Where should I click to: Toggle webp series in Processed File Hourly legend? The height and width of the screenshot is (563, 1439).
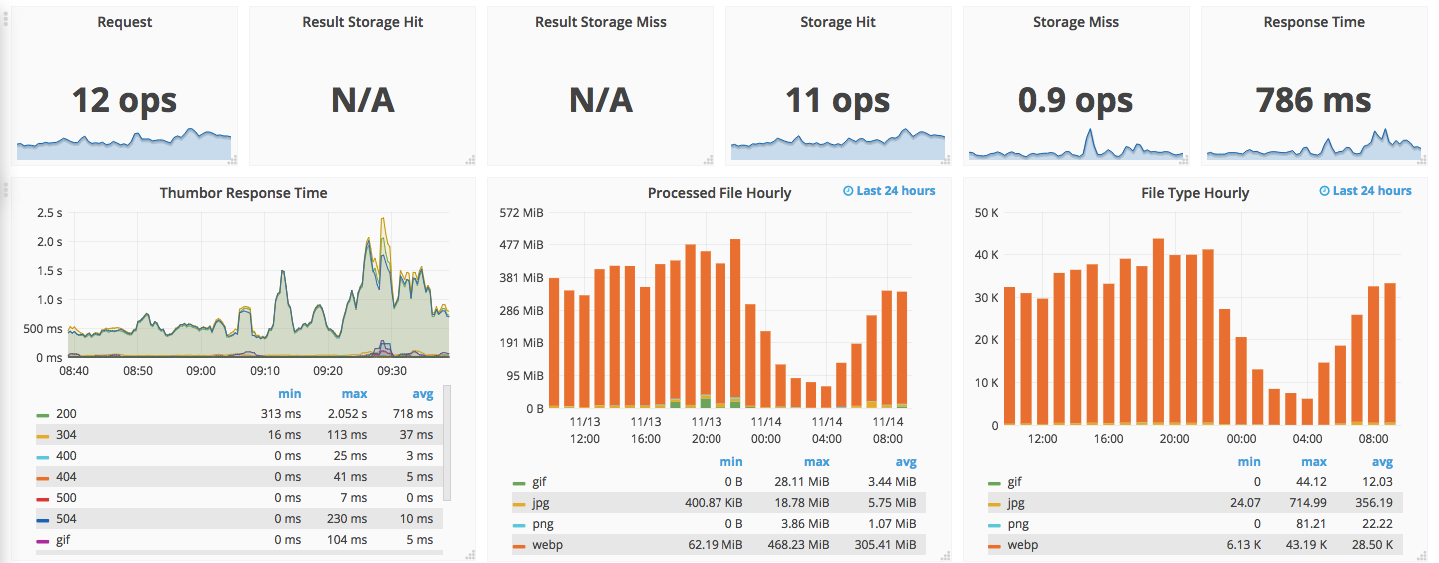coord(547,545)
